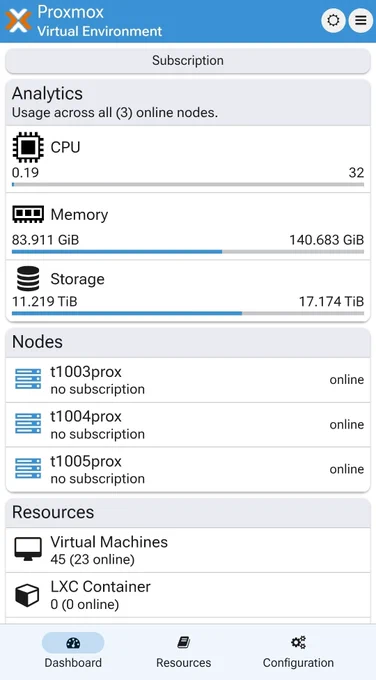
Task: Open the Configuration tab
Action: click(x=298, y=651)
